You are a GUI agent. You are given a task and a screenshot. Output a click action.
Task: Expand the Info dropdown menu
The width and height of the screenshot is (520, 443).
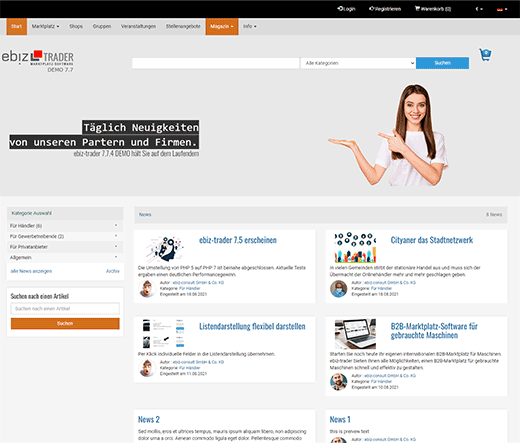pos(250,26)
